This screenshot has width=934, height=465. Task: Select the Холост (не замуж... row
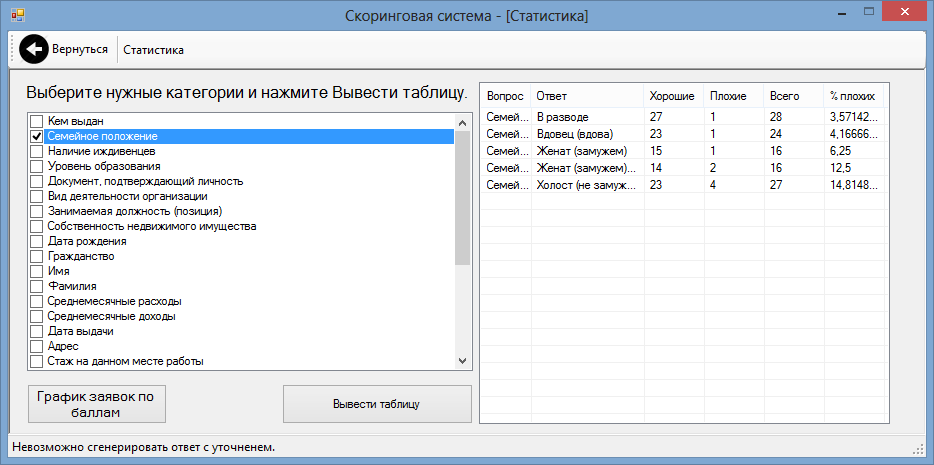point(683,185)
